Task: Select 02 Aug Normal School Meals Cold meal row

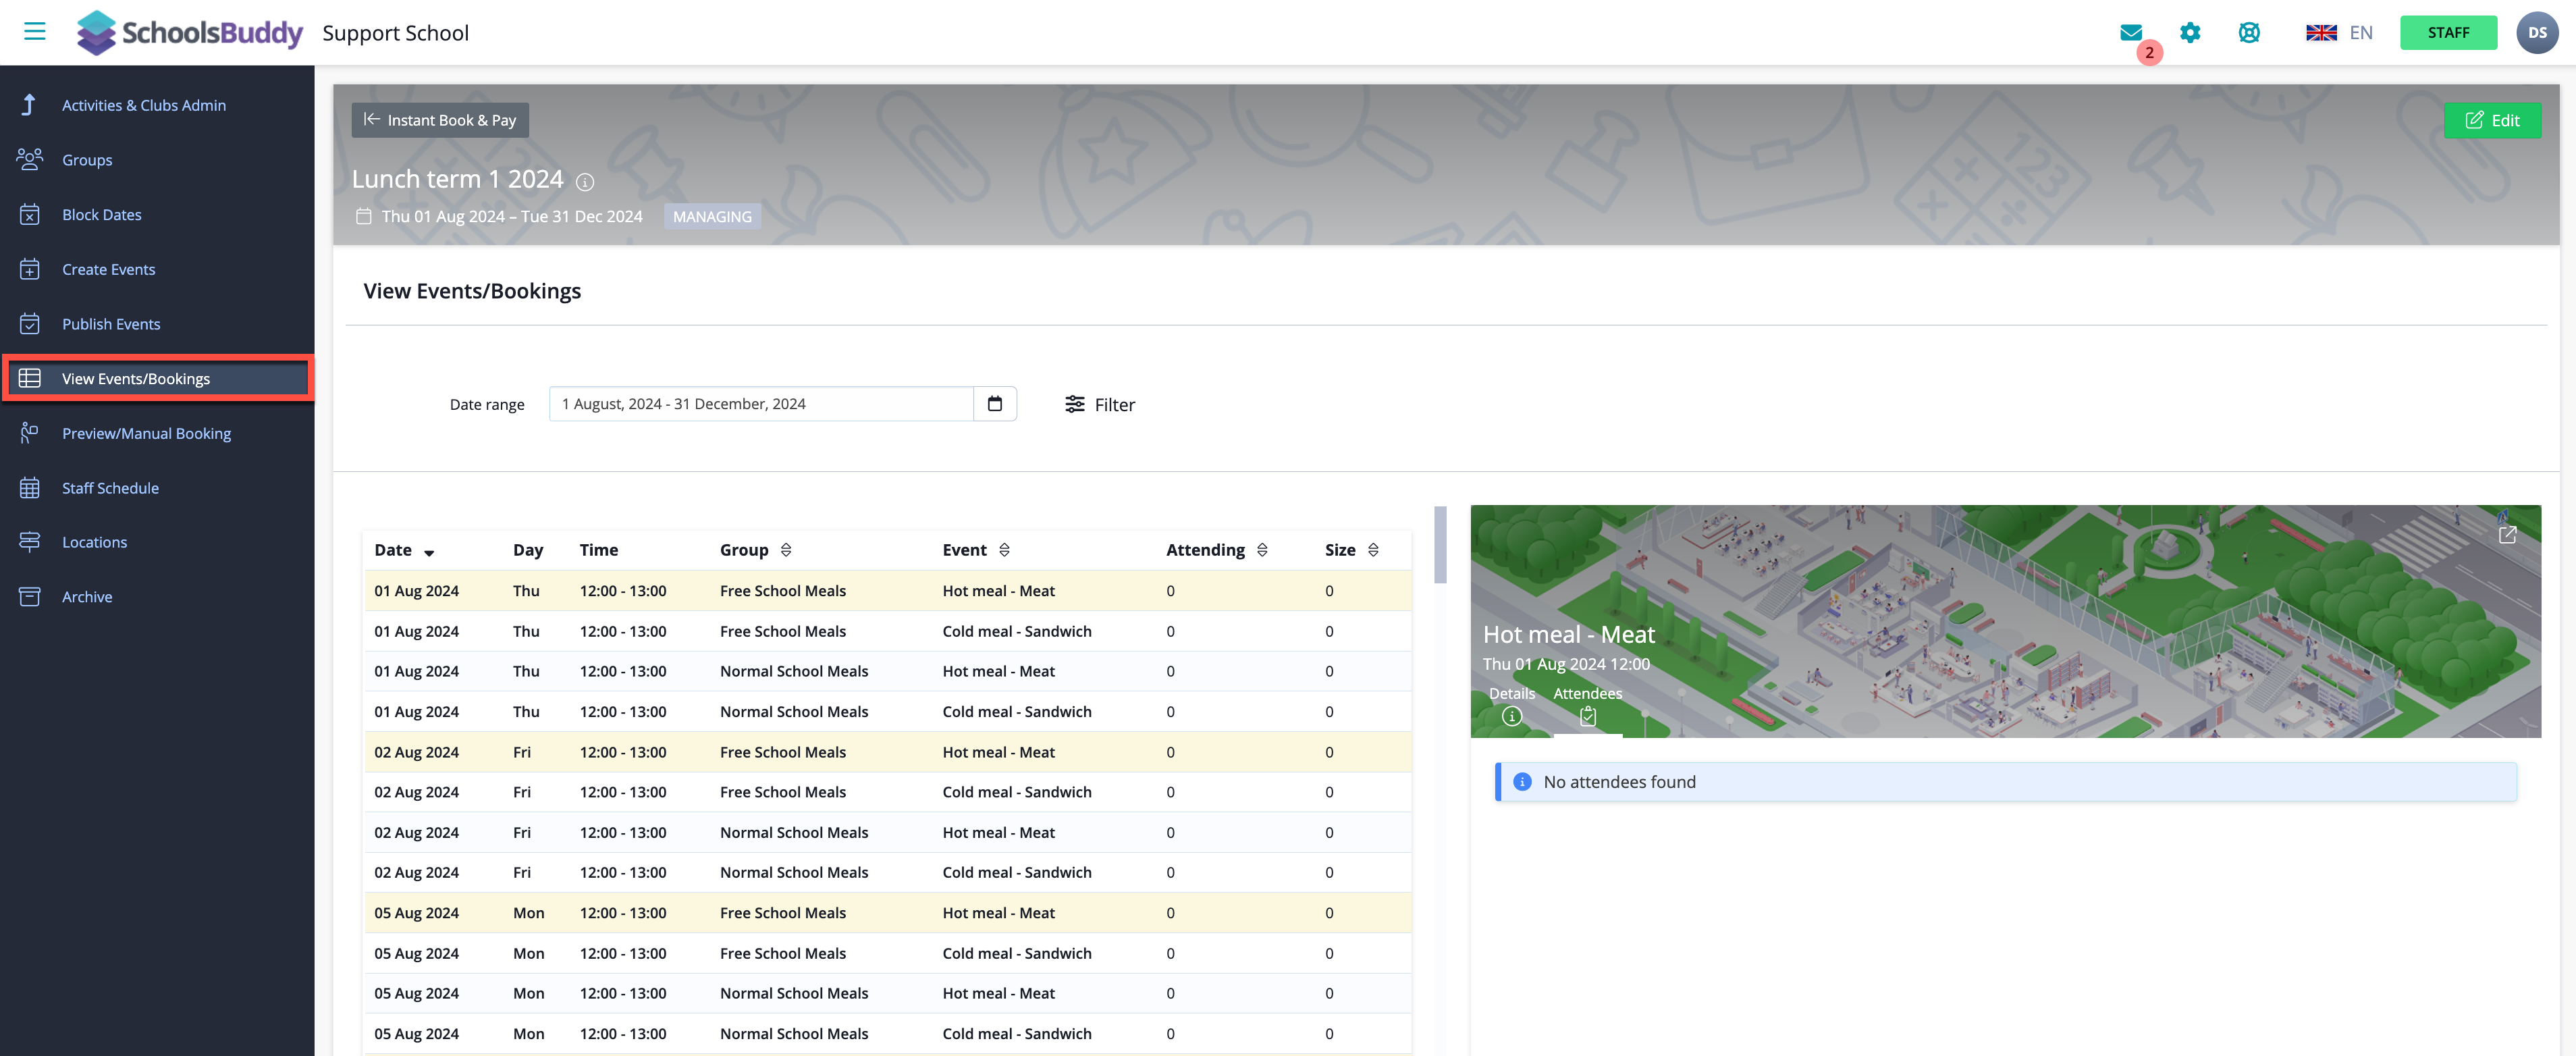Action: (x=887, y=872)
